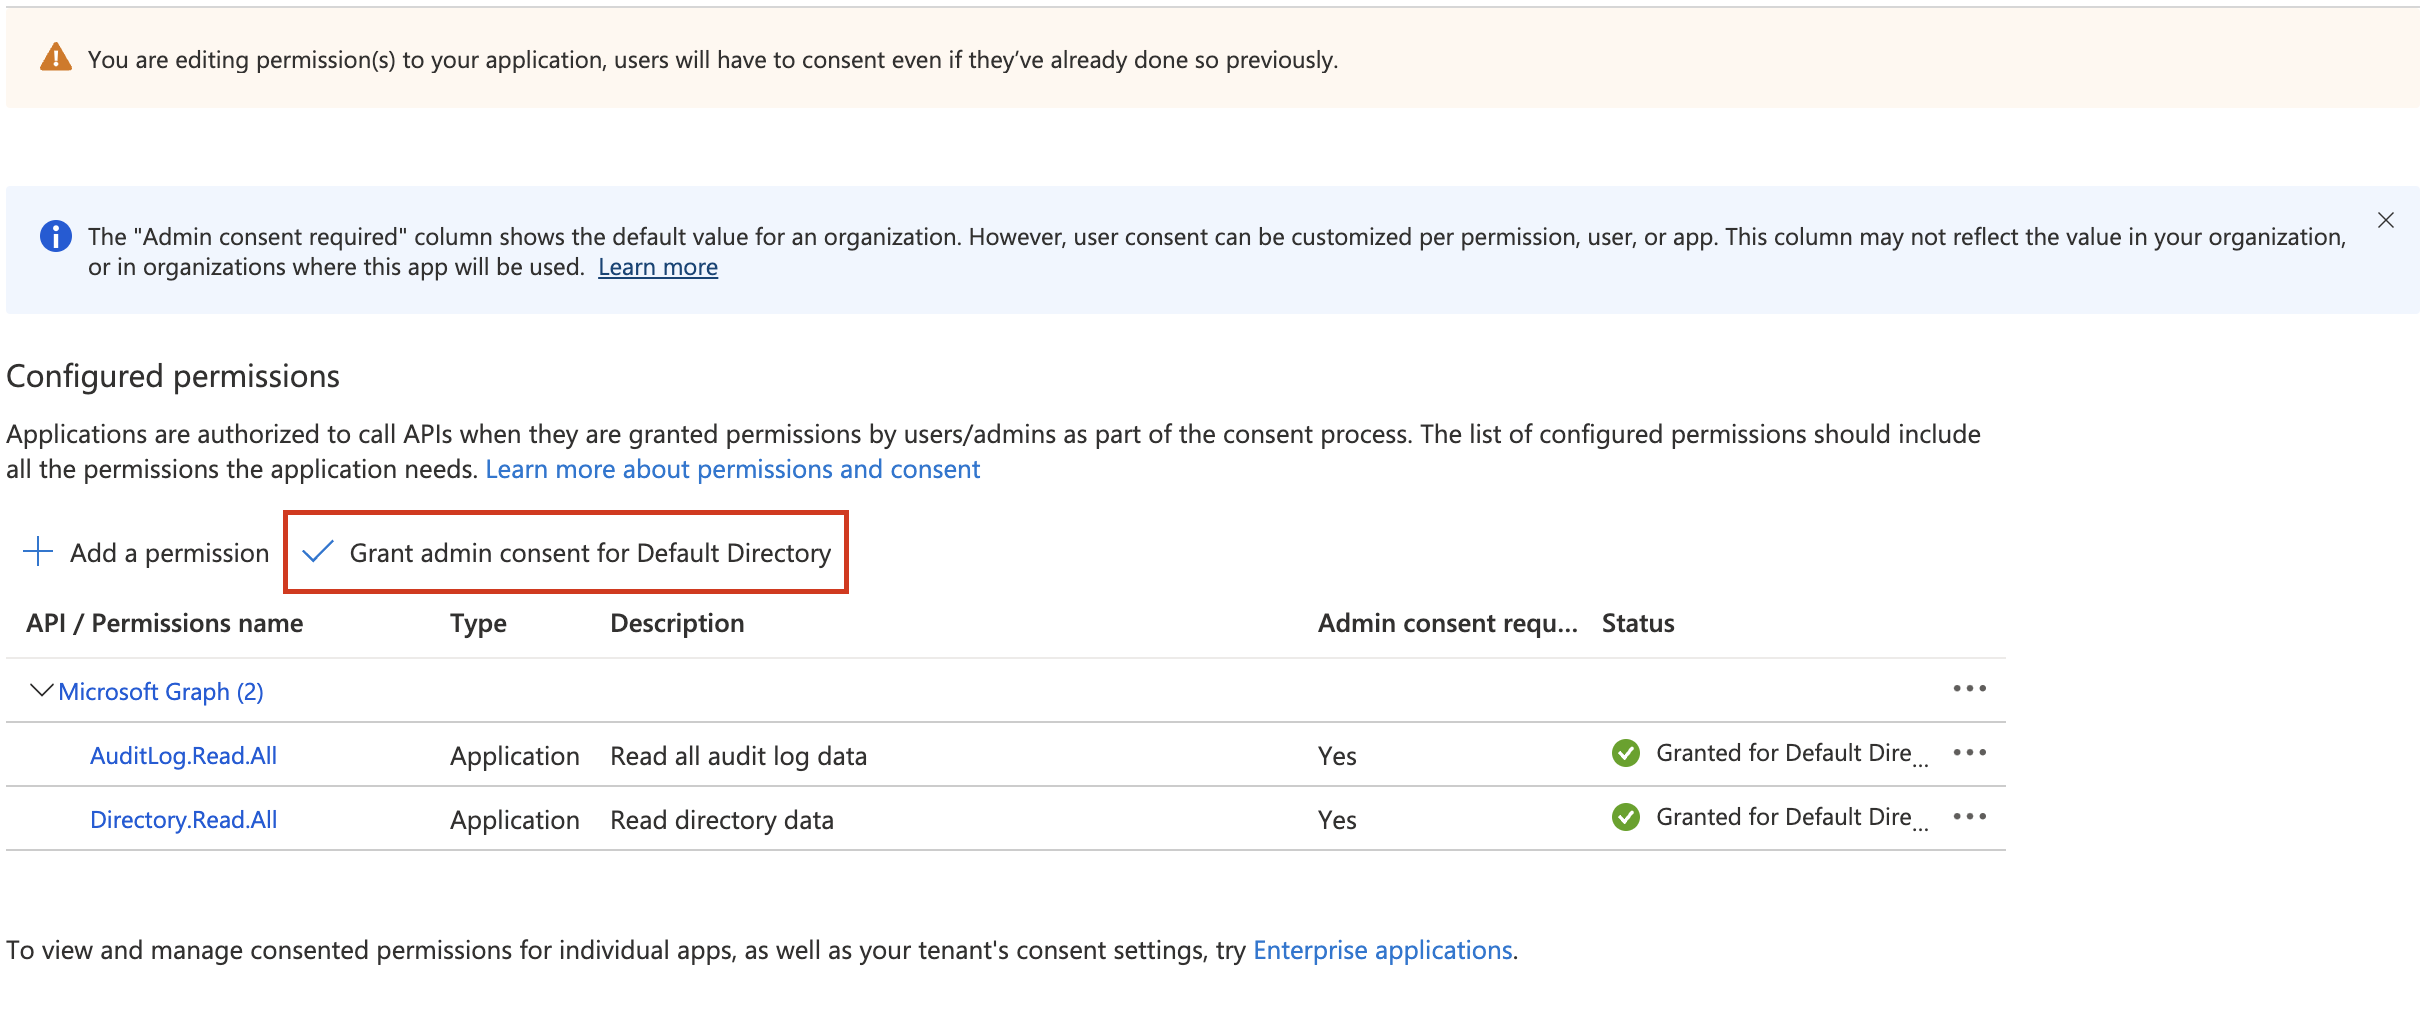Image resolution: width=2434 pixels, height=1024 pixels.
Task: Click the orange warning triangle icon
Action: 56,58
